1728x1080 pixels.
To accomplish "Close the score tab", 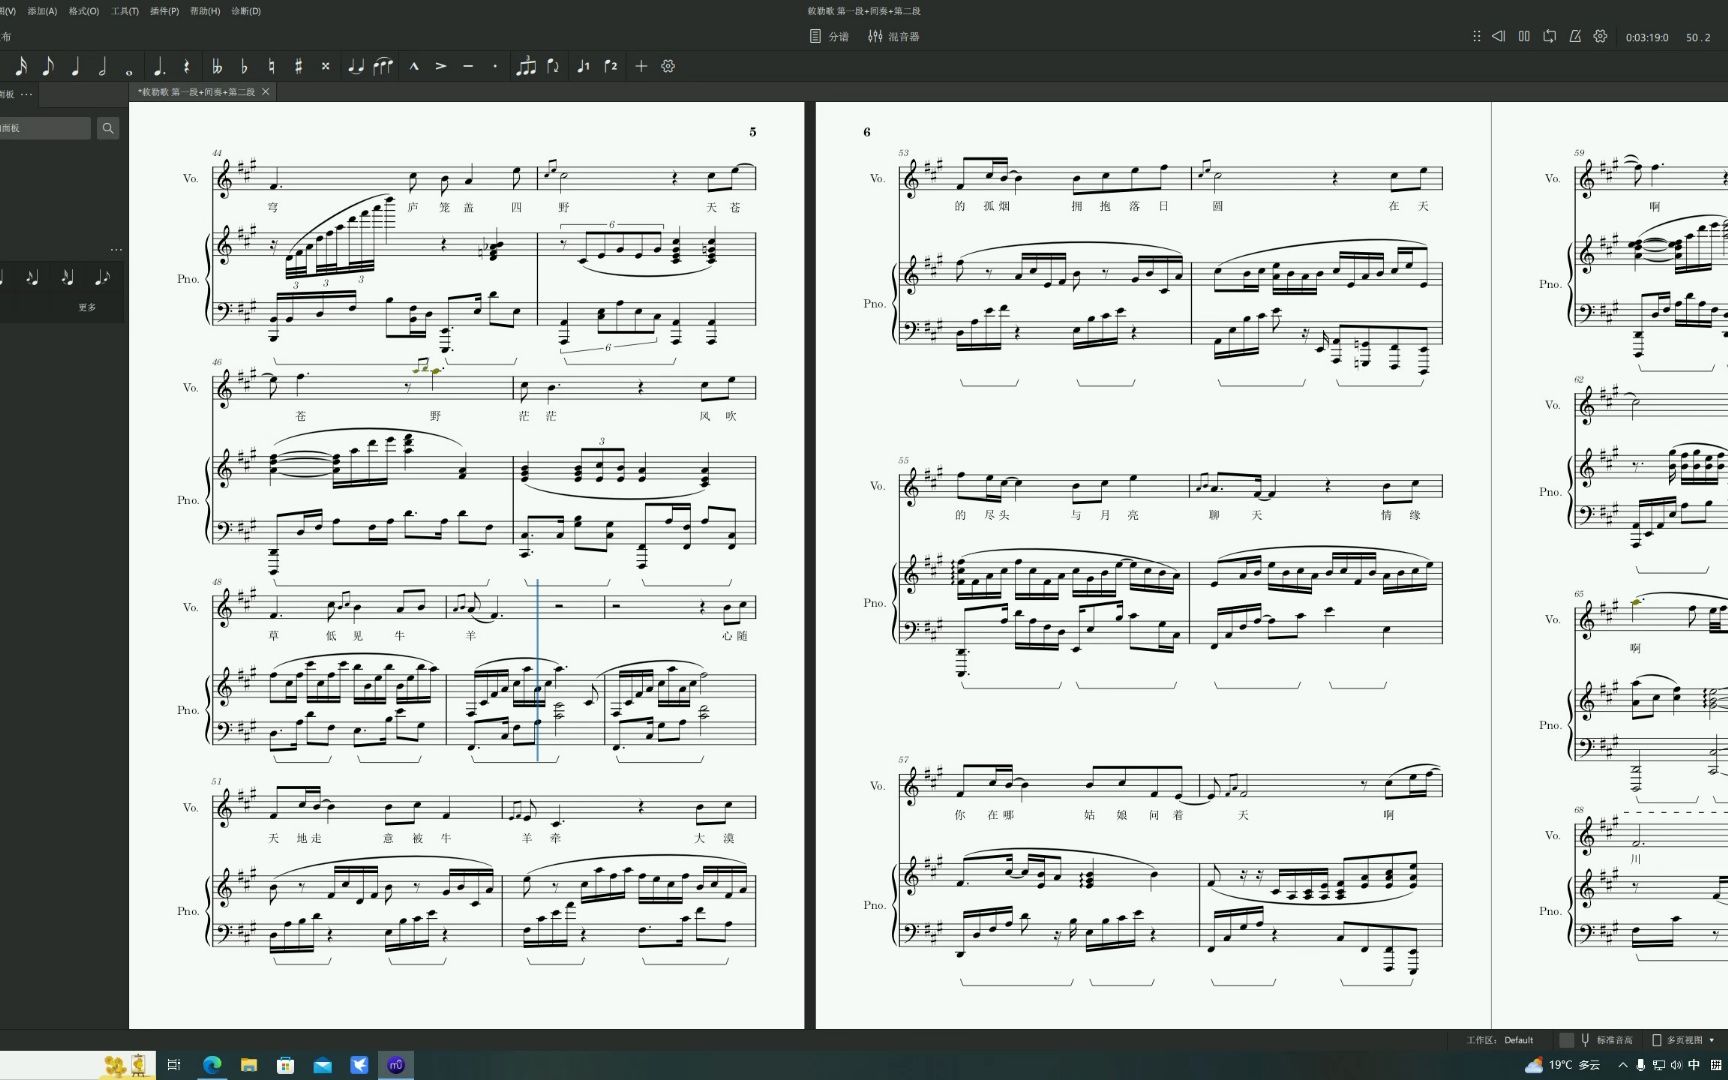I will click(265, 92).
